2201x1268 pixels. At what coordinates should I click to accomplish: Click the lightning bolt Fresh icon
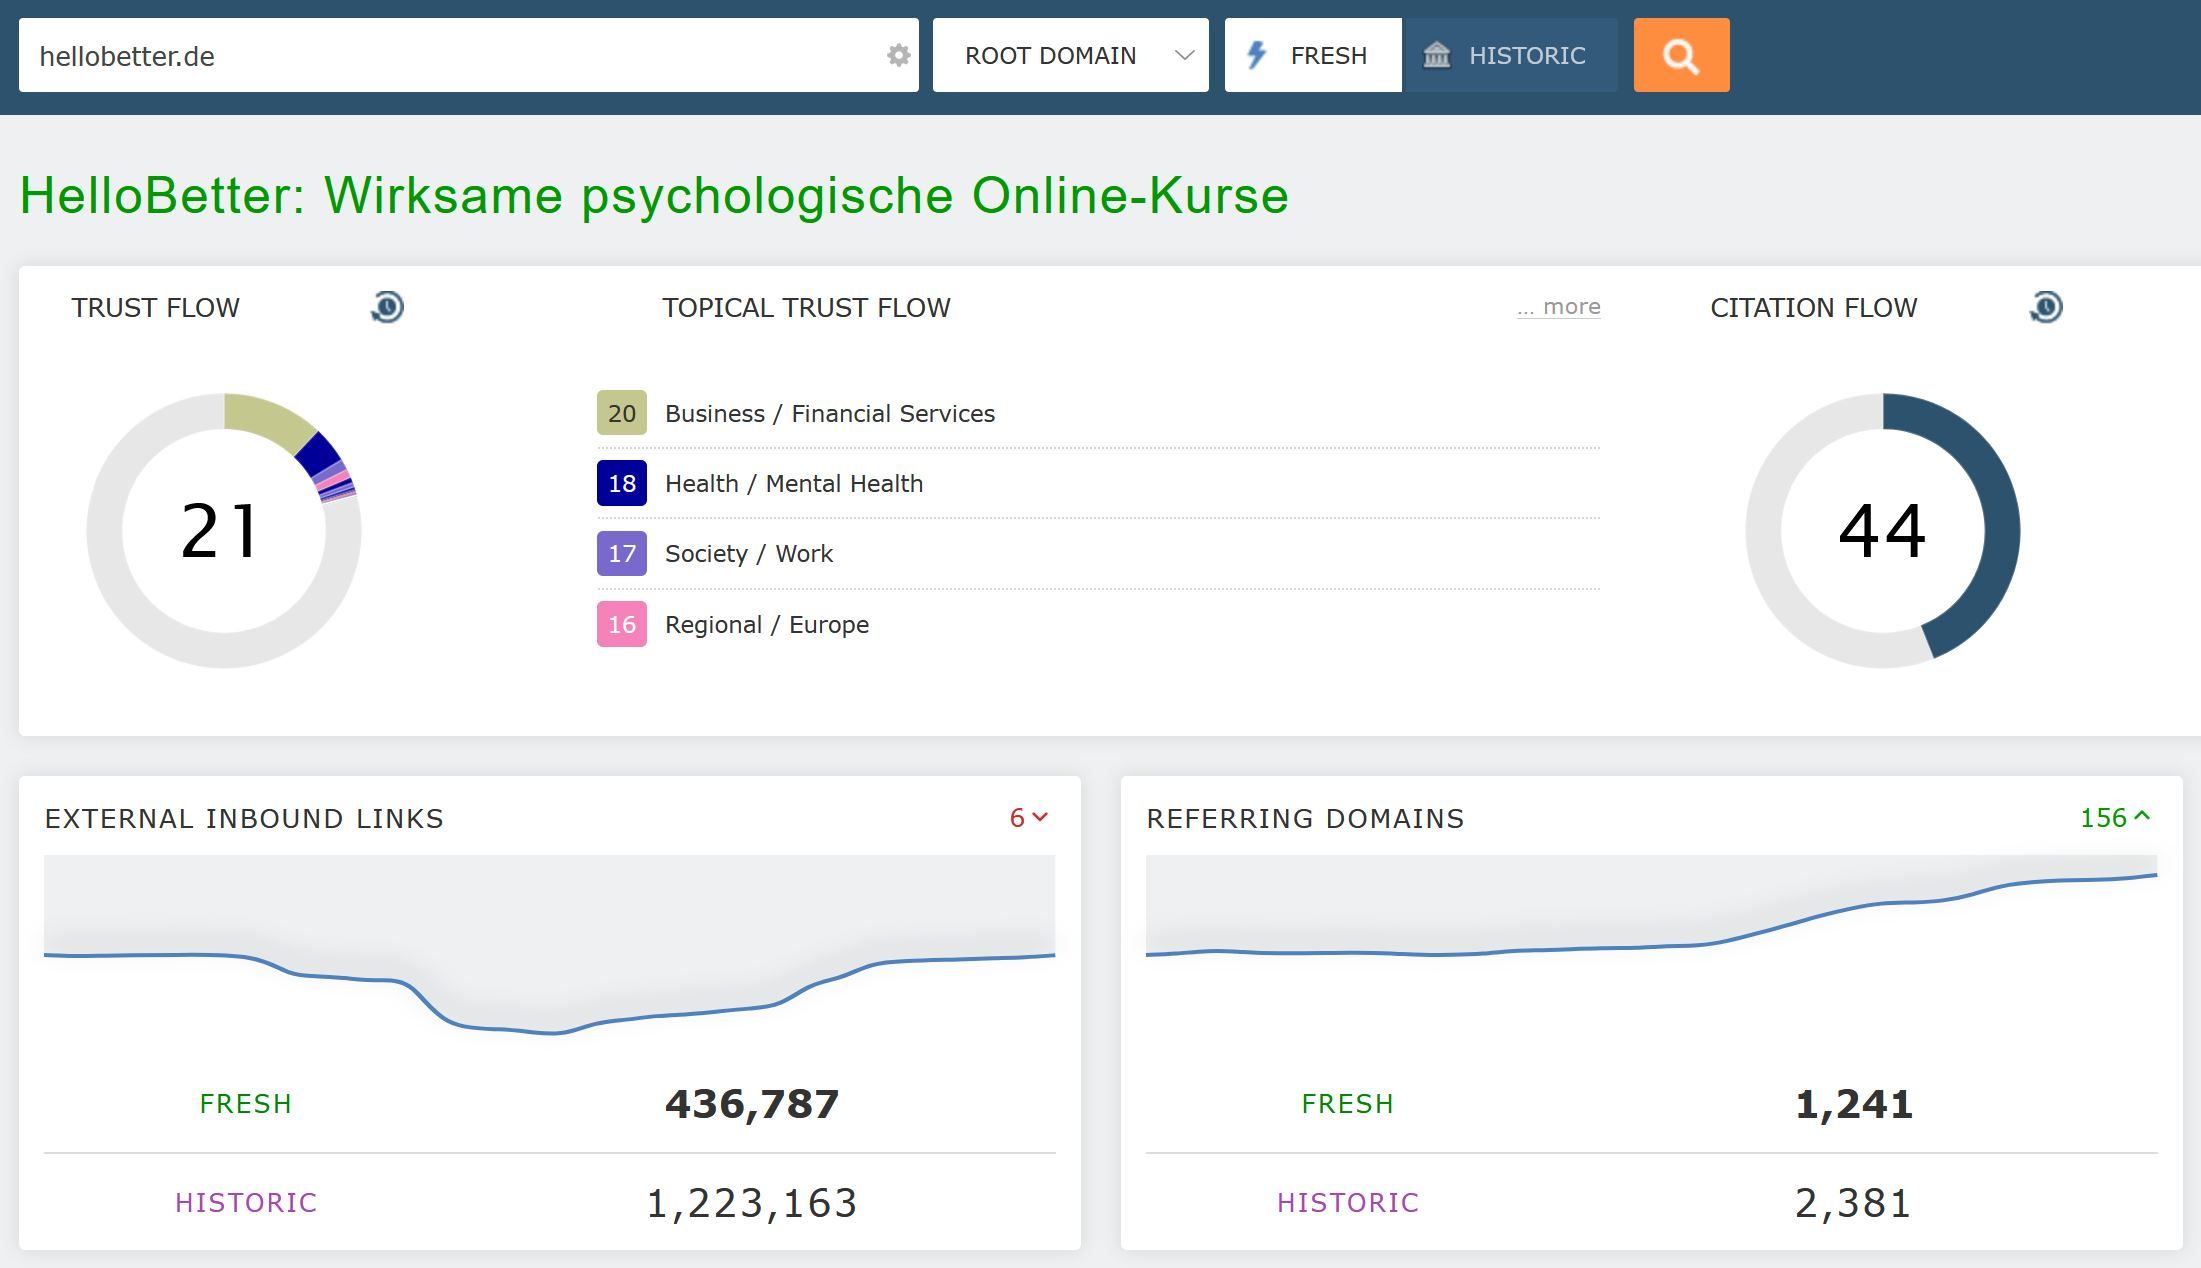[1257, 55]
